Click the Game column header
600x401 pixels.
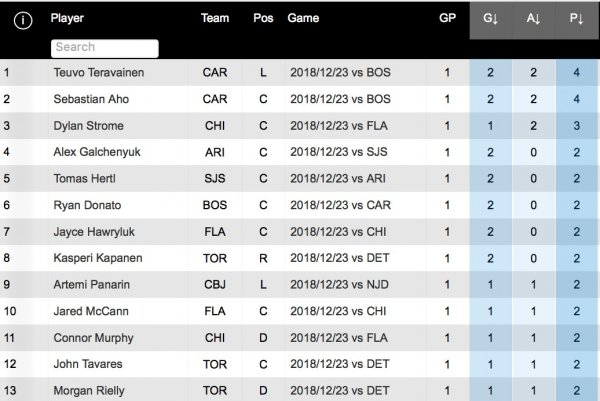pyautogui.click(x=303, y=18)
